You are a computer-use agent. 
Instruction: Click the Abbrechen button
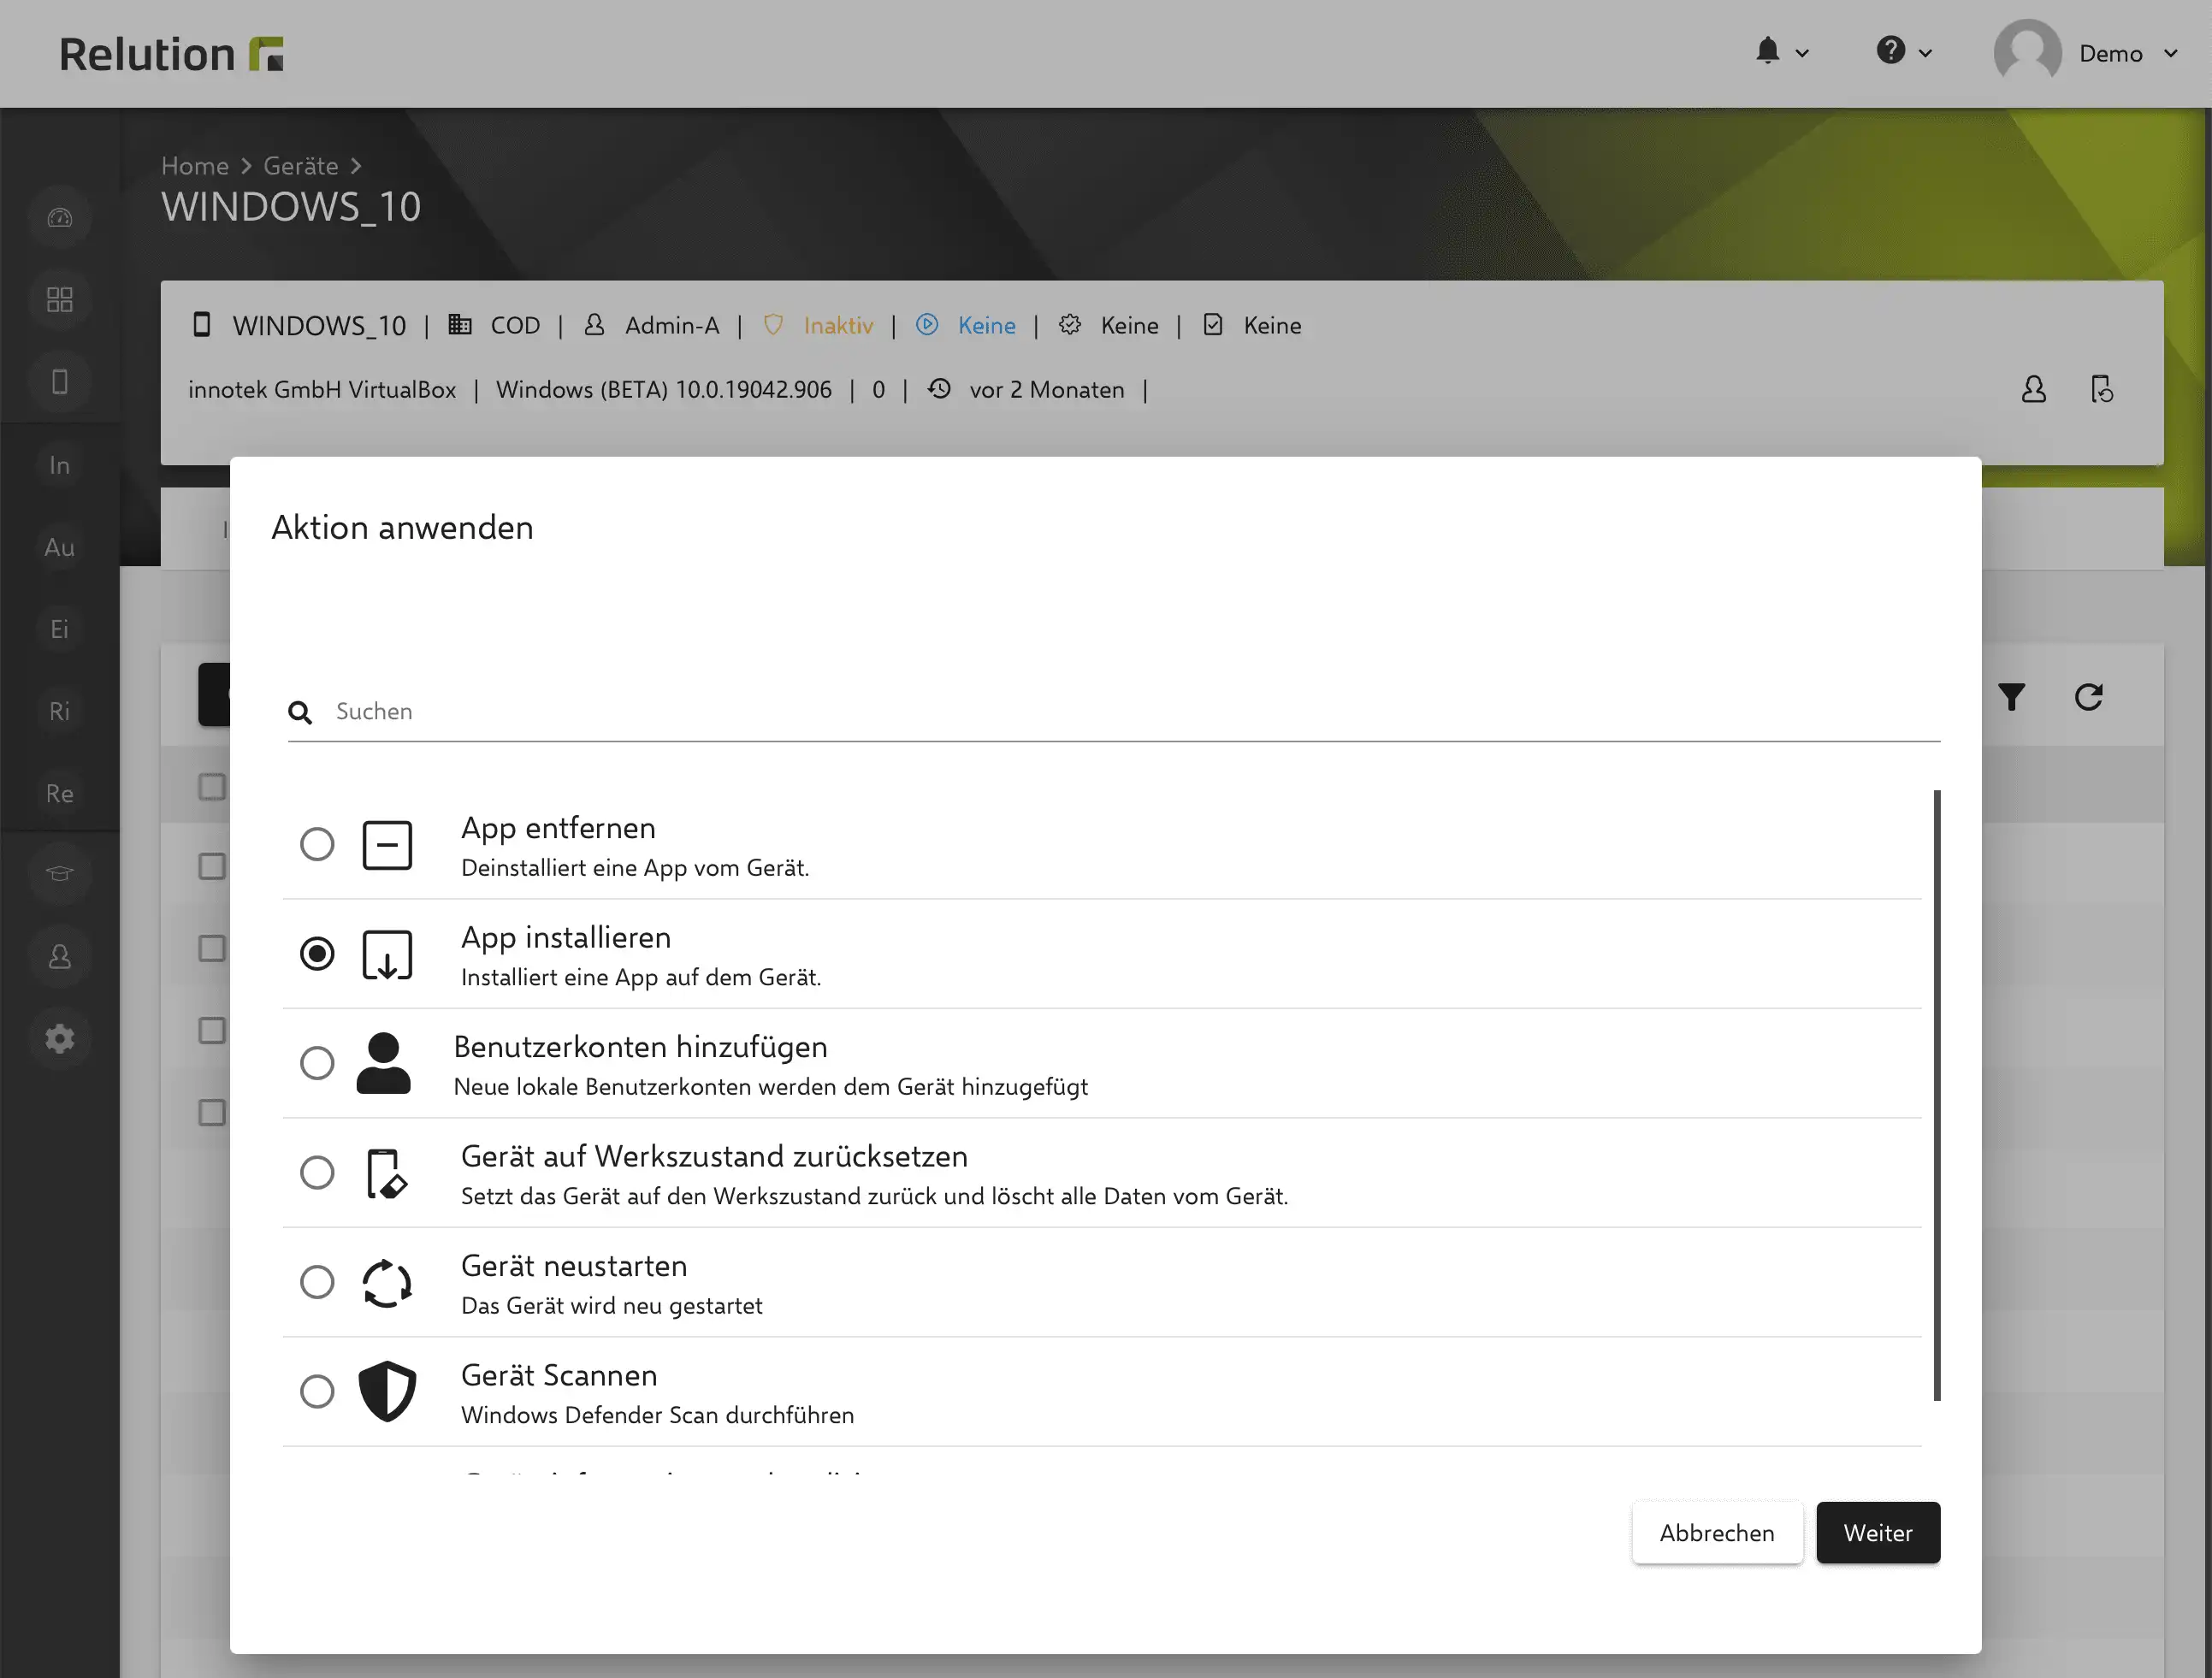(1717, 1532)
